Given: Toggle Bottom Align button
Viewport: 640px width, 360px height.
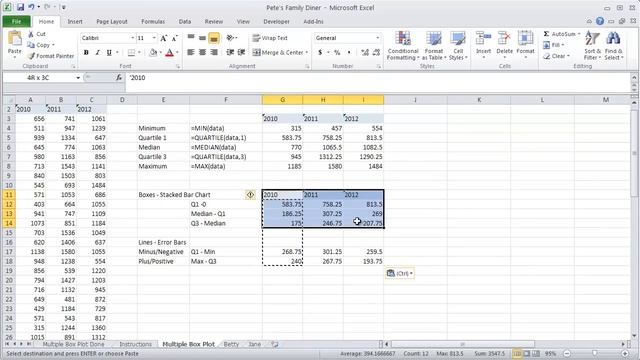Looking at the screenshot, I should [213, 38].
